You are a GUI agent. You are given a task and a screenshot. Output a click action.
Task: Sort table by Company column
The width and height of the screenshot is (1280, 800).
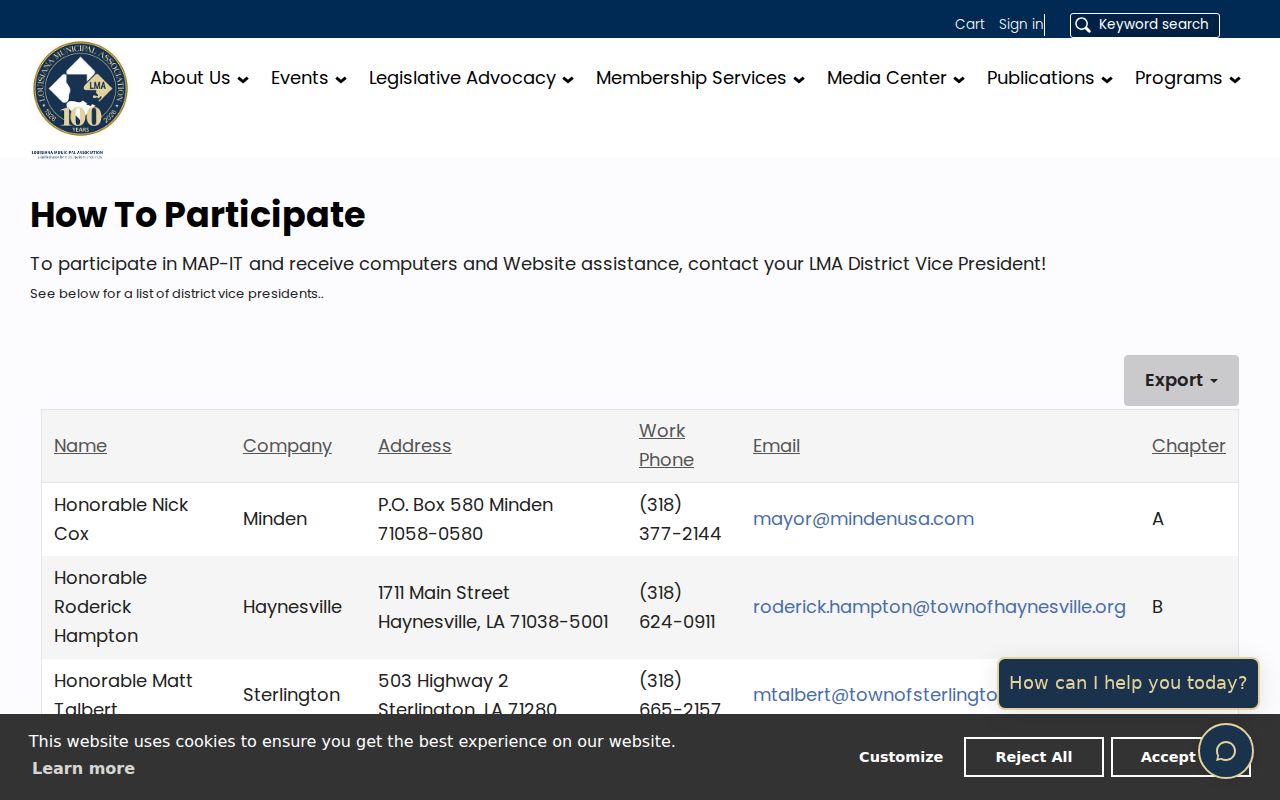287,446
